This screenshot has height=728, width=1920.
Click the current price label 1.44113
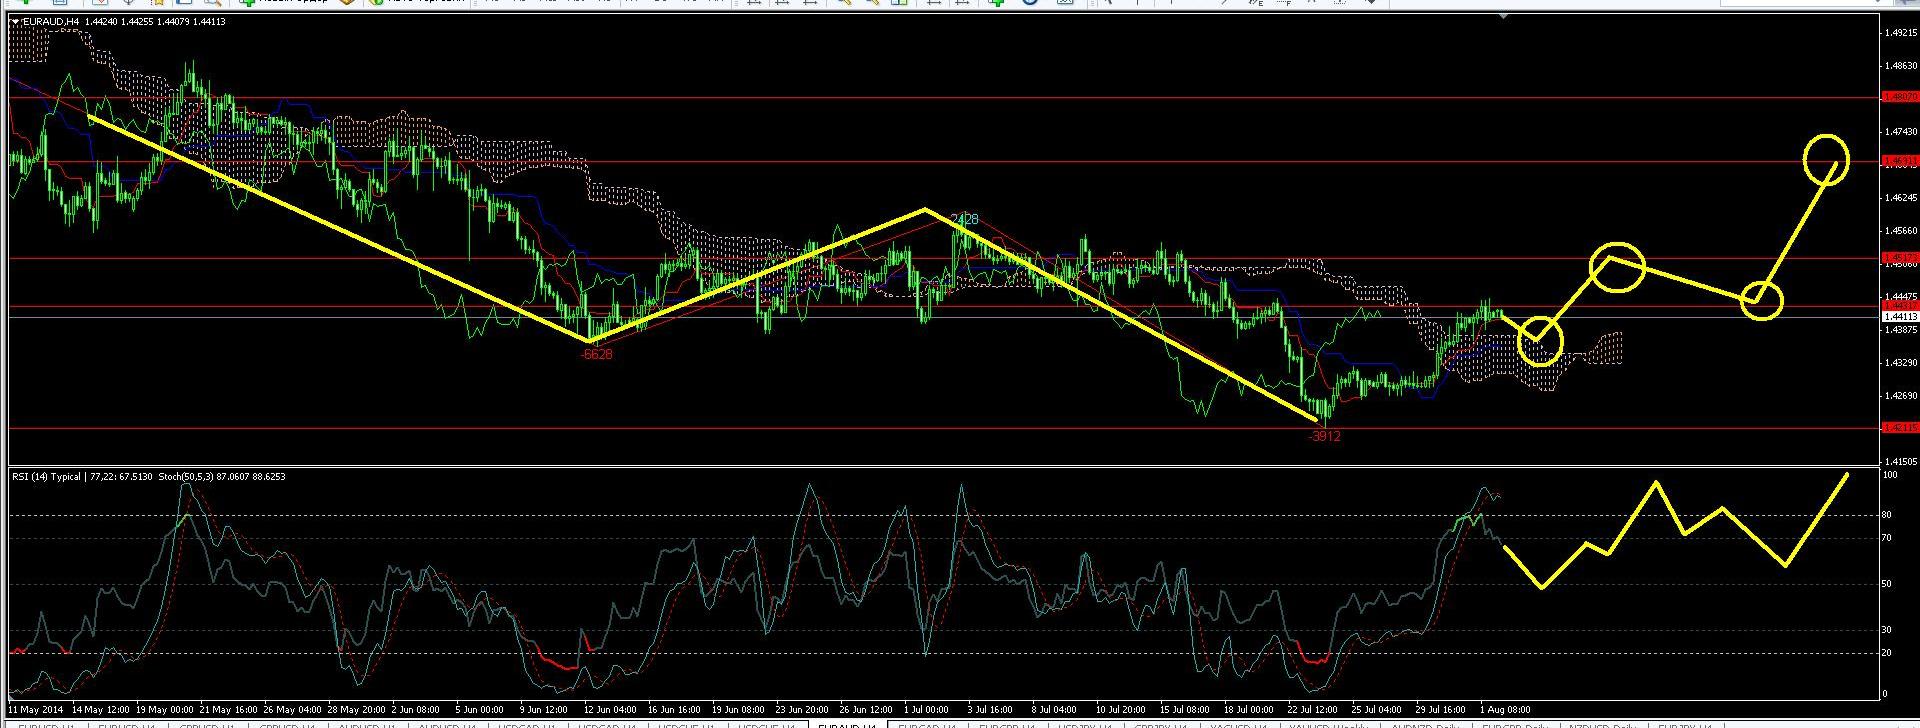point(1899,317)
